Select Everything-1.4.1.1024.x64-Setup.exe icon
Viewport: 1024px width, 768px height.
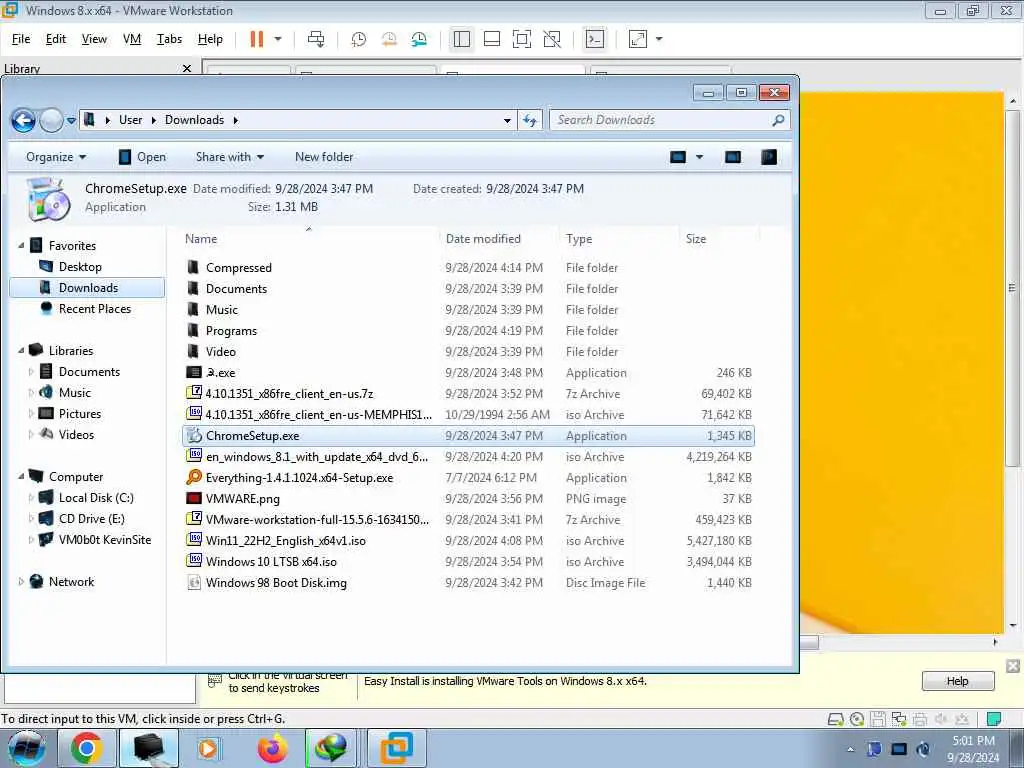[x=194, y=477]
